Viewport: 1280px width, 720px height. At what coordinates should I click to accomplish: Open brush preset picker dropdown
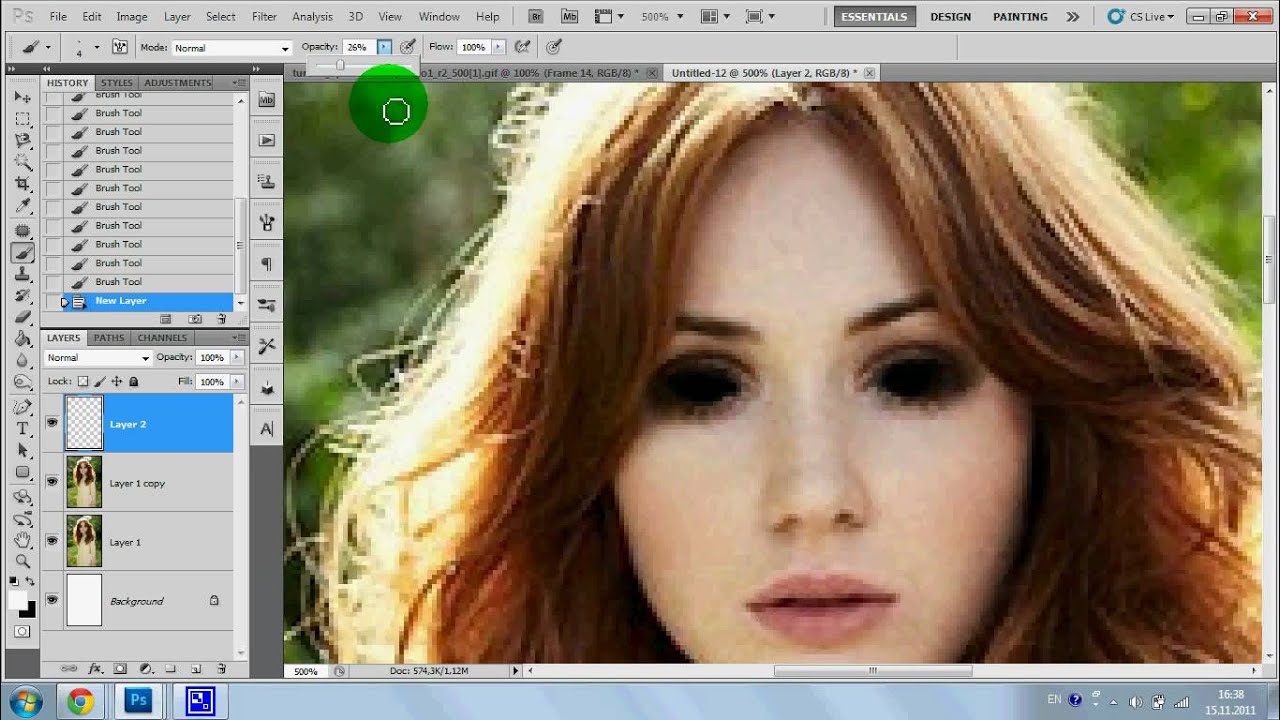[96, 47]
